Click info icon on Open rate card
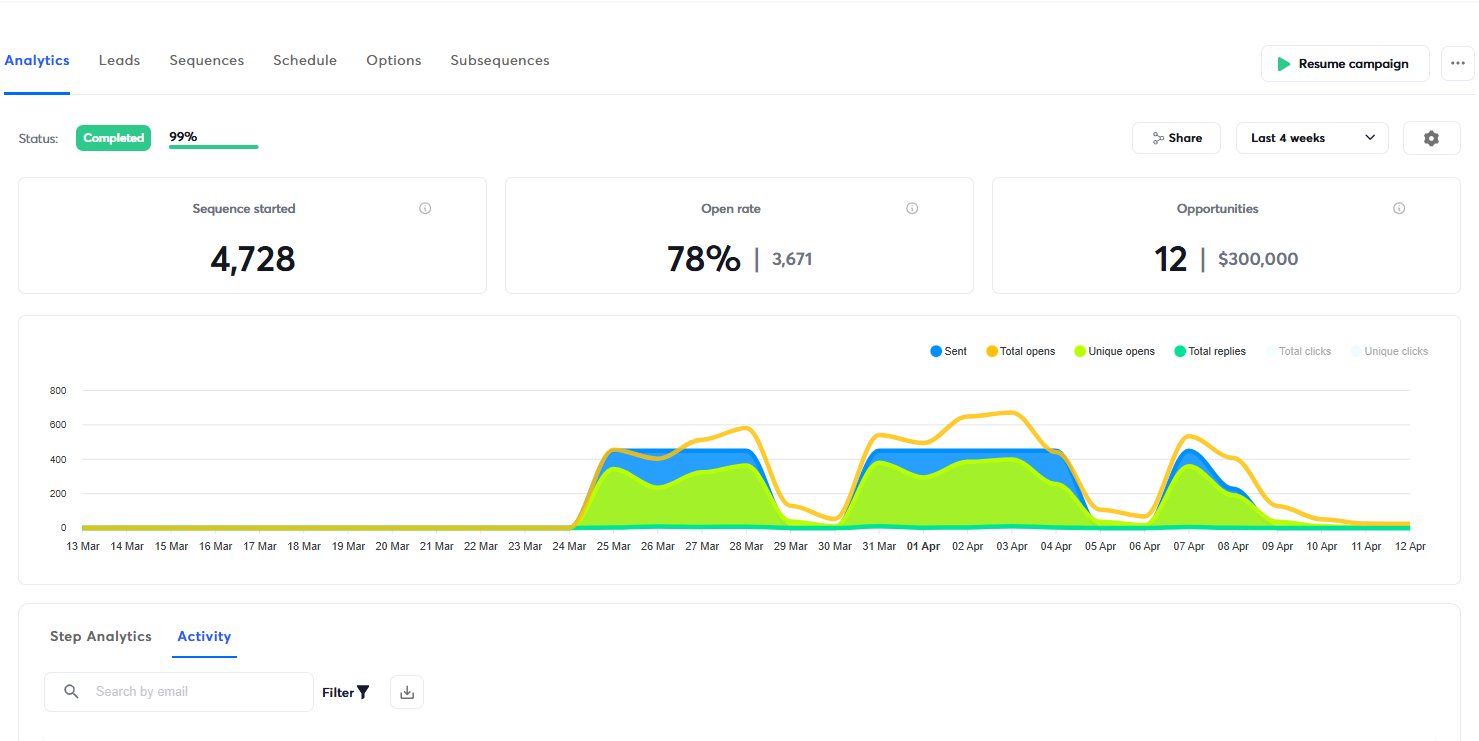 click(912, 209)
